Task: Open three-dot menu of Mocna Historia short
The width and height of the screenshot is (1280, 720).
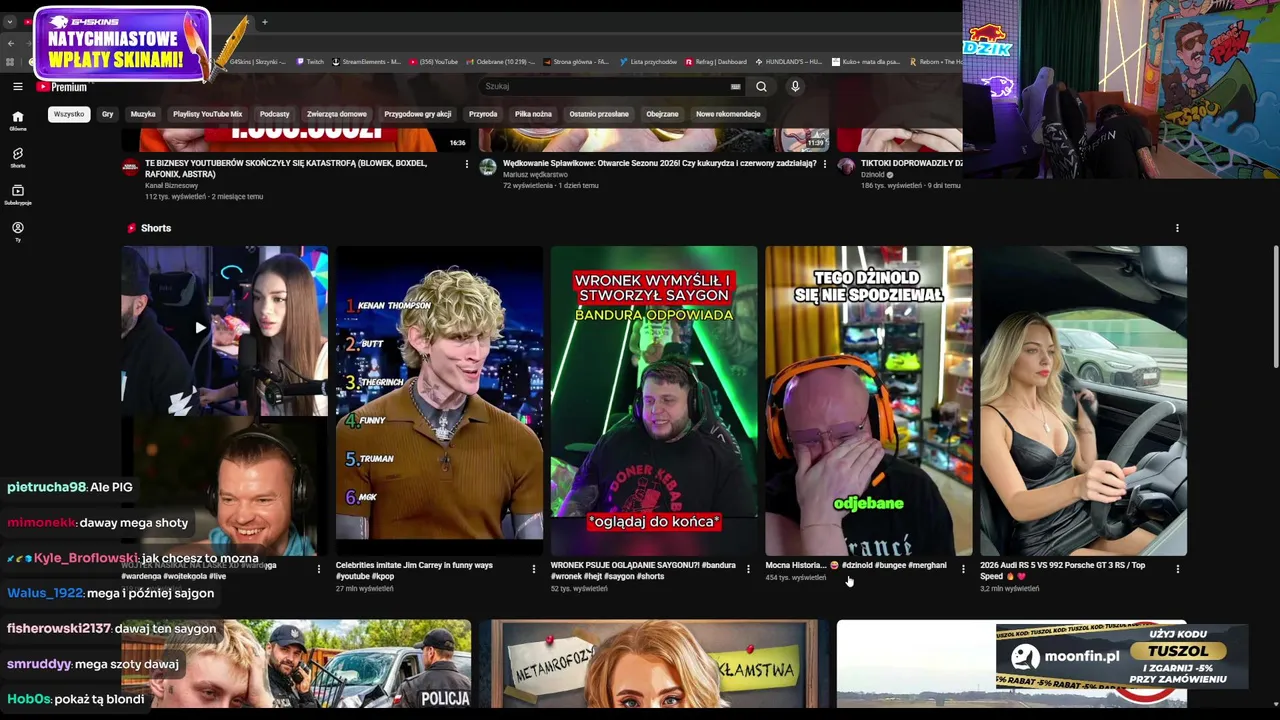Action: (x=963, y=569)
